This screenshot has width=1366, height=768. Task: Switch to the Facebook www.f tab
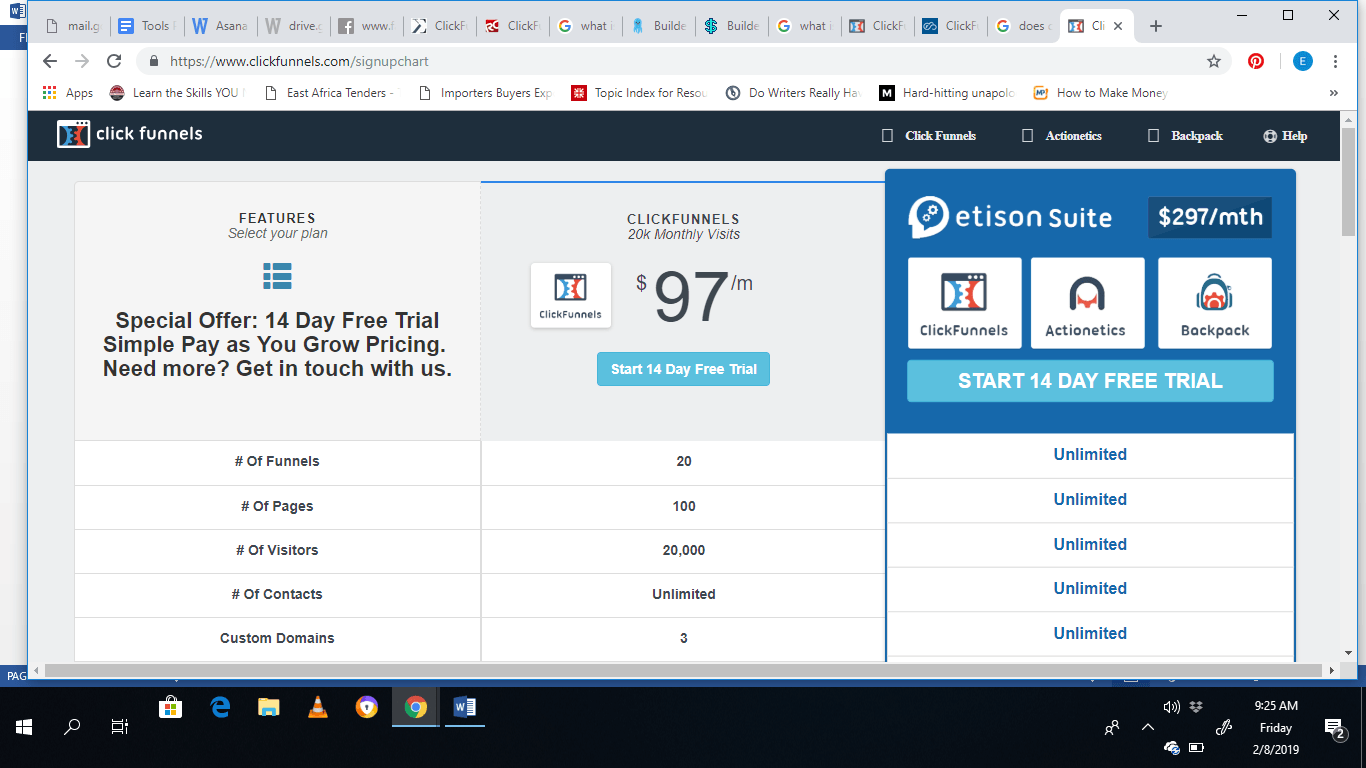coord(366,26)
